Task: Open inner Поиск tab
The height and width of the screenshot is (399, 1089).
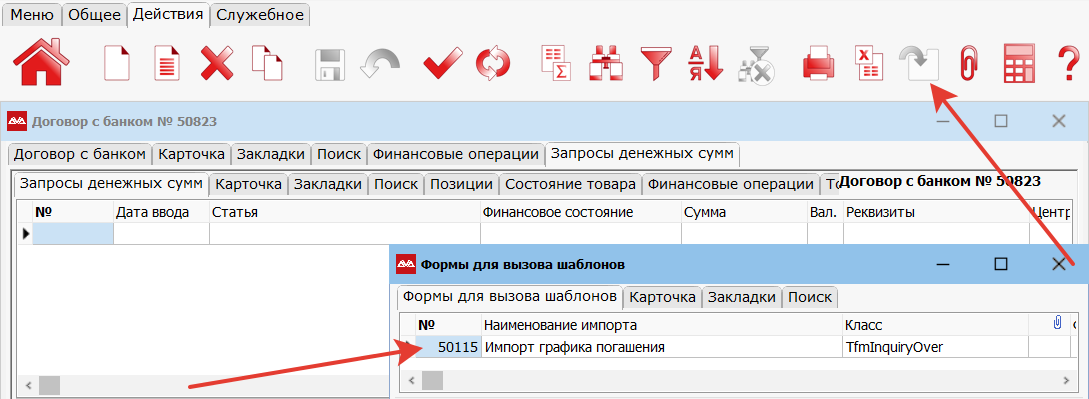Action: [x=396, y=185]
